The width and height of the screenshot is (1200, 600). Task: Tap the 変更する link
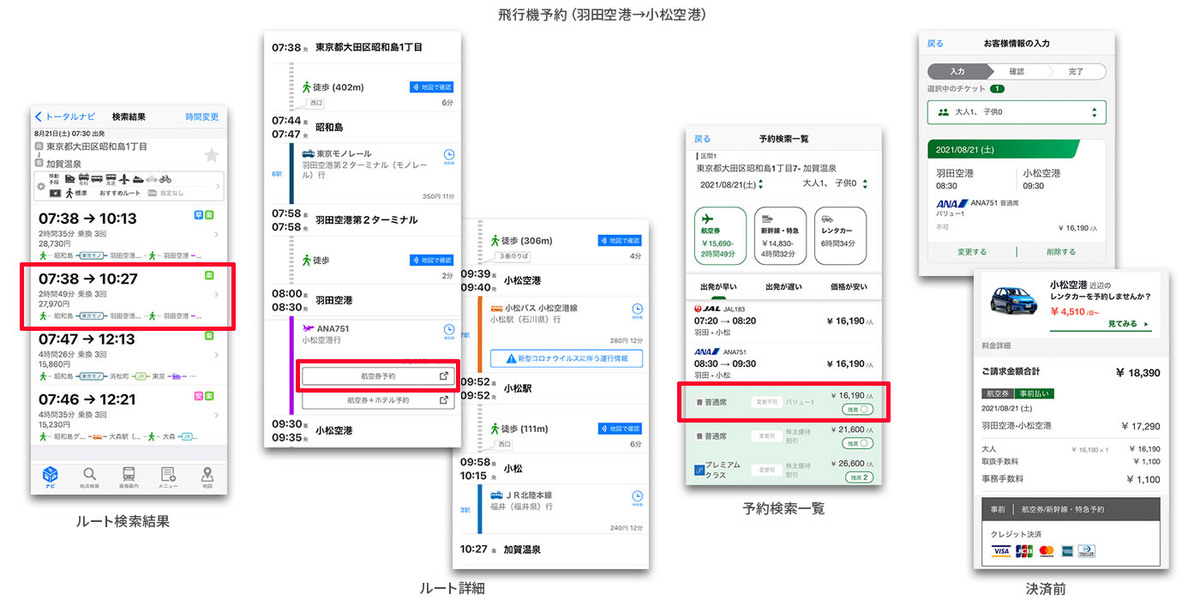[x=972, y=252]
